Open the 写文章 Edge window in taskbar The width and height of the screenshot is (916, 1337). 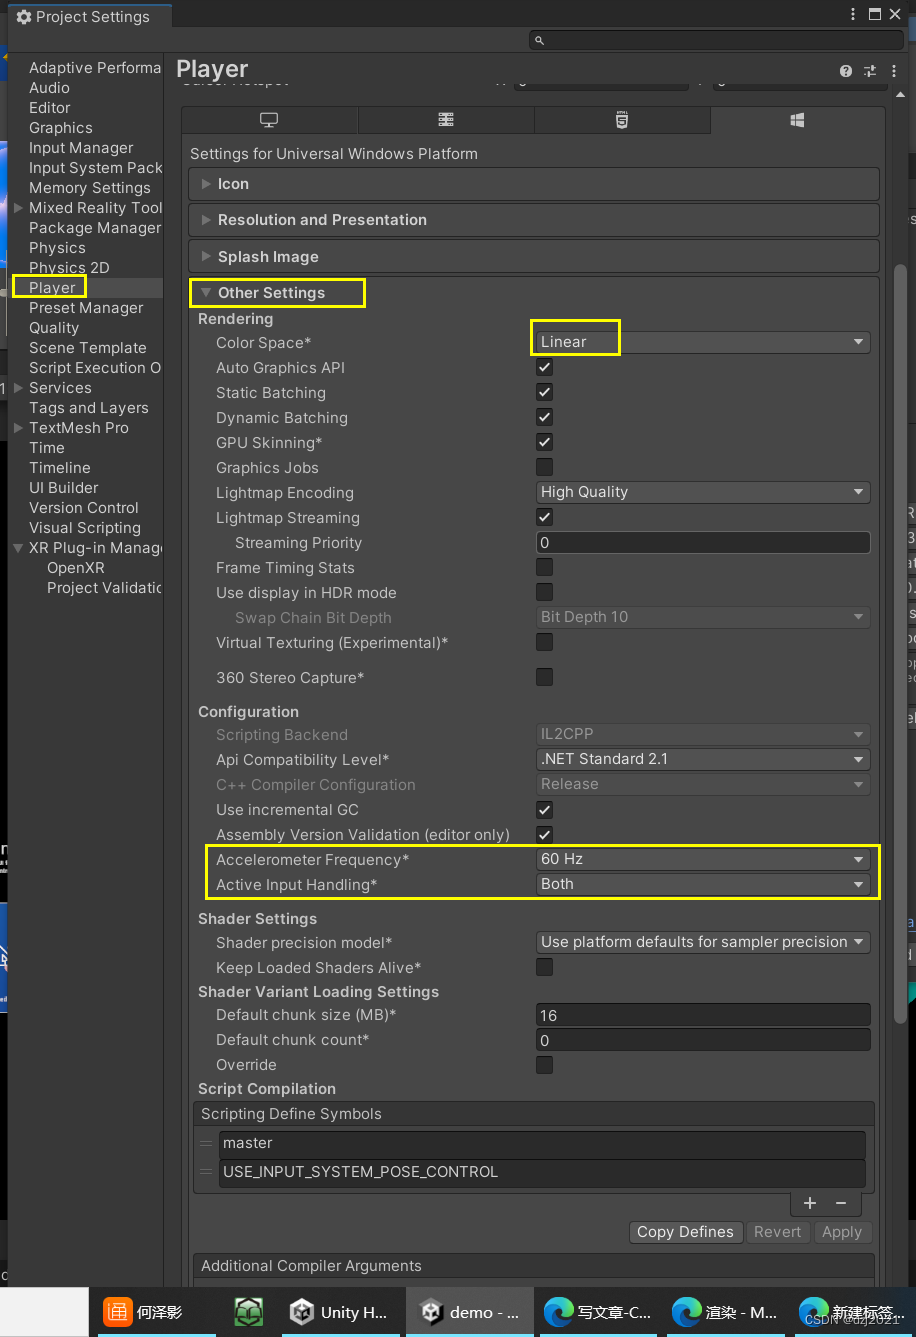[x=598, y=1312]
